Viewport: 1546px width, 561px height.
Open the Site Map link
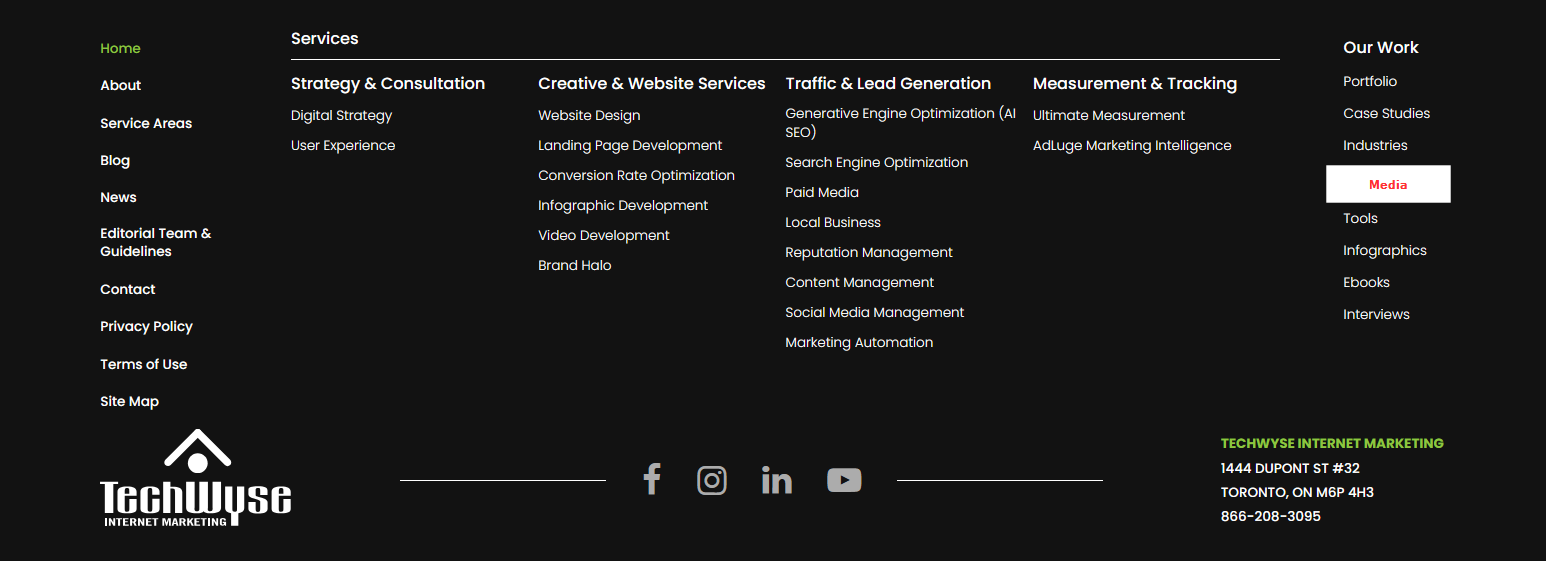click(x=129, y=401)
